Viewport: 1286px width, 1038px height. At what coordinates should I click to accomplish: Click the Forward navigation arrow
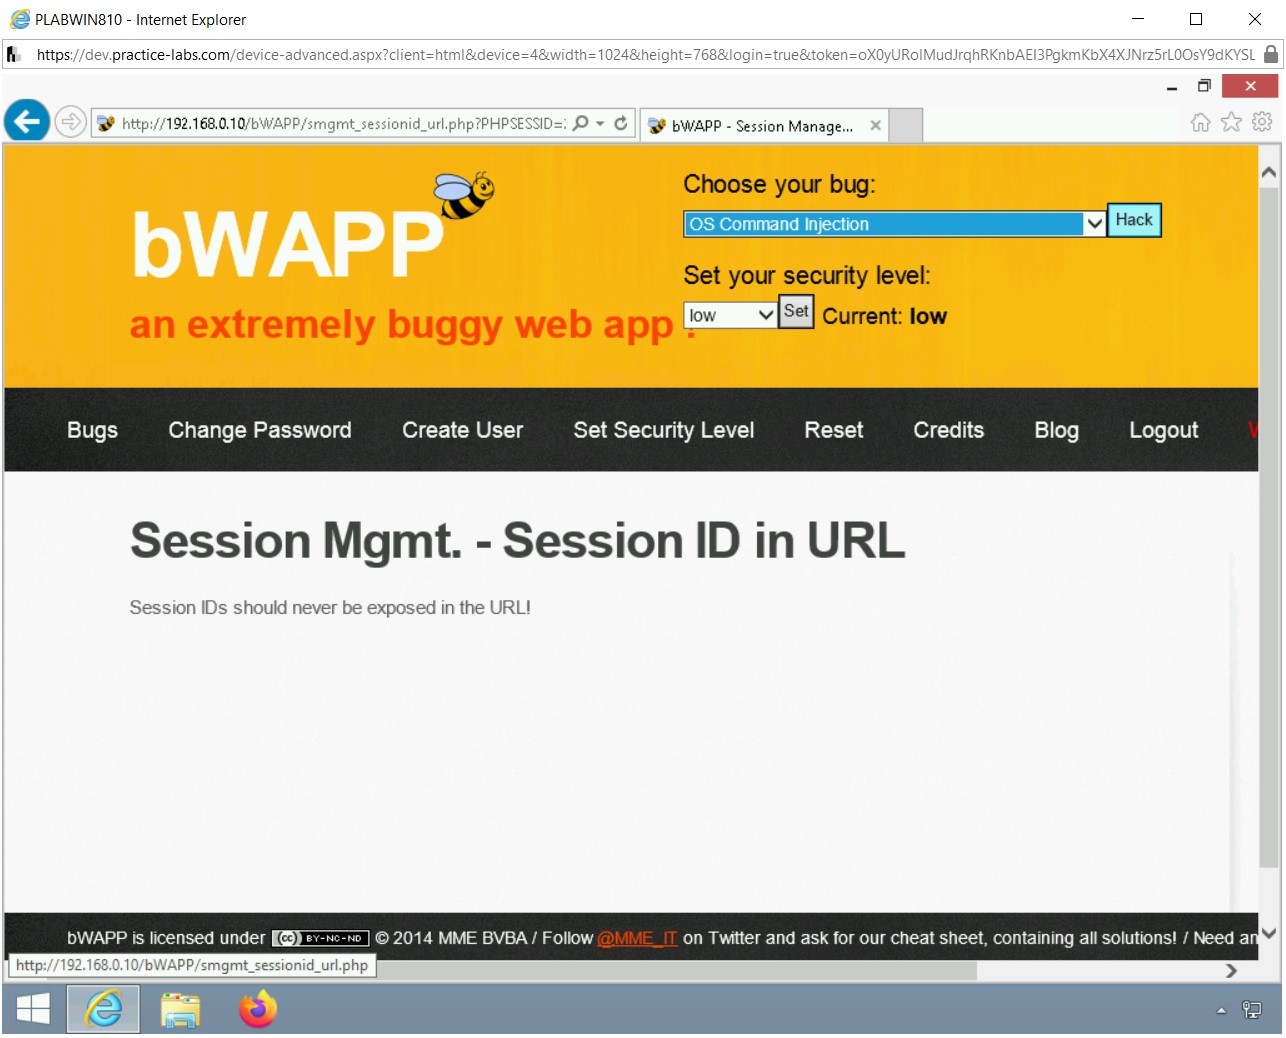pos(70,121)
